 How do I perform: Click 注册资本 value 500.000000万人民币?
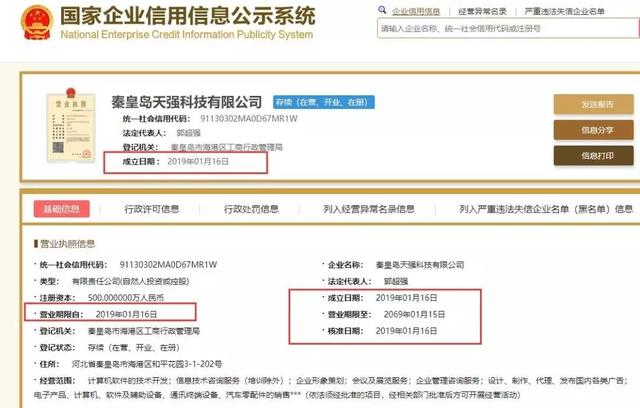126,298
